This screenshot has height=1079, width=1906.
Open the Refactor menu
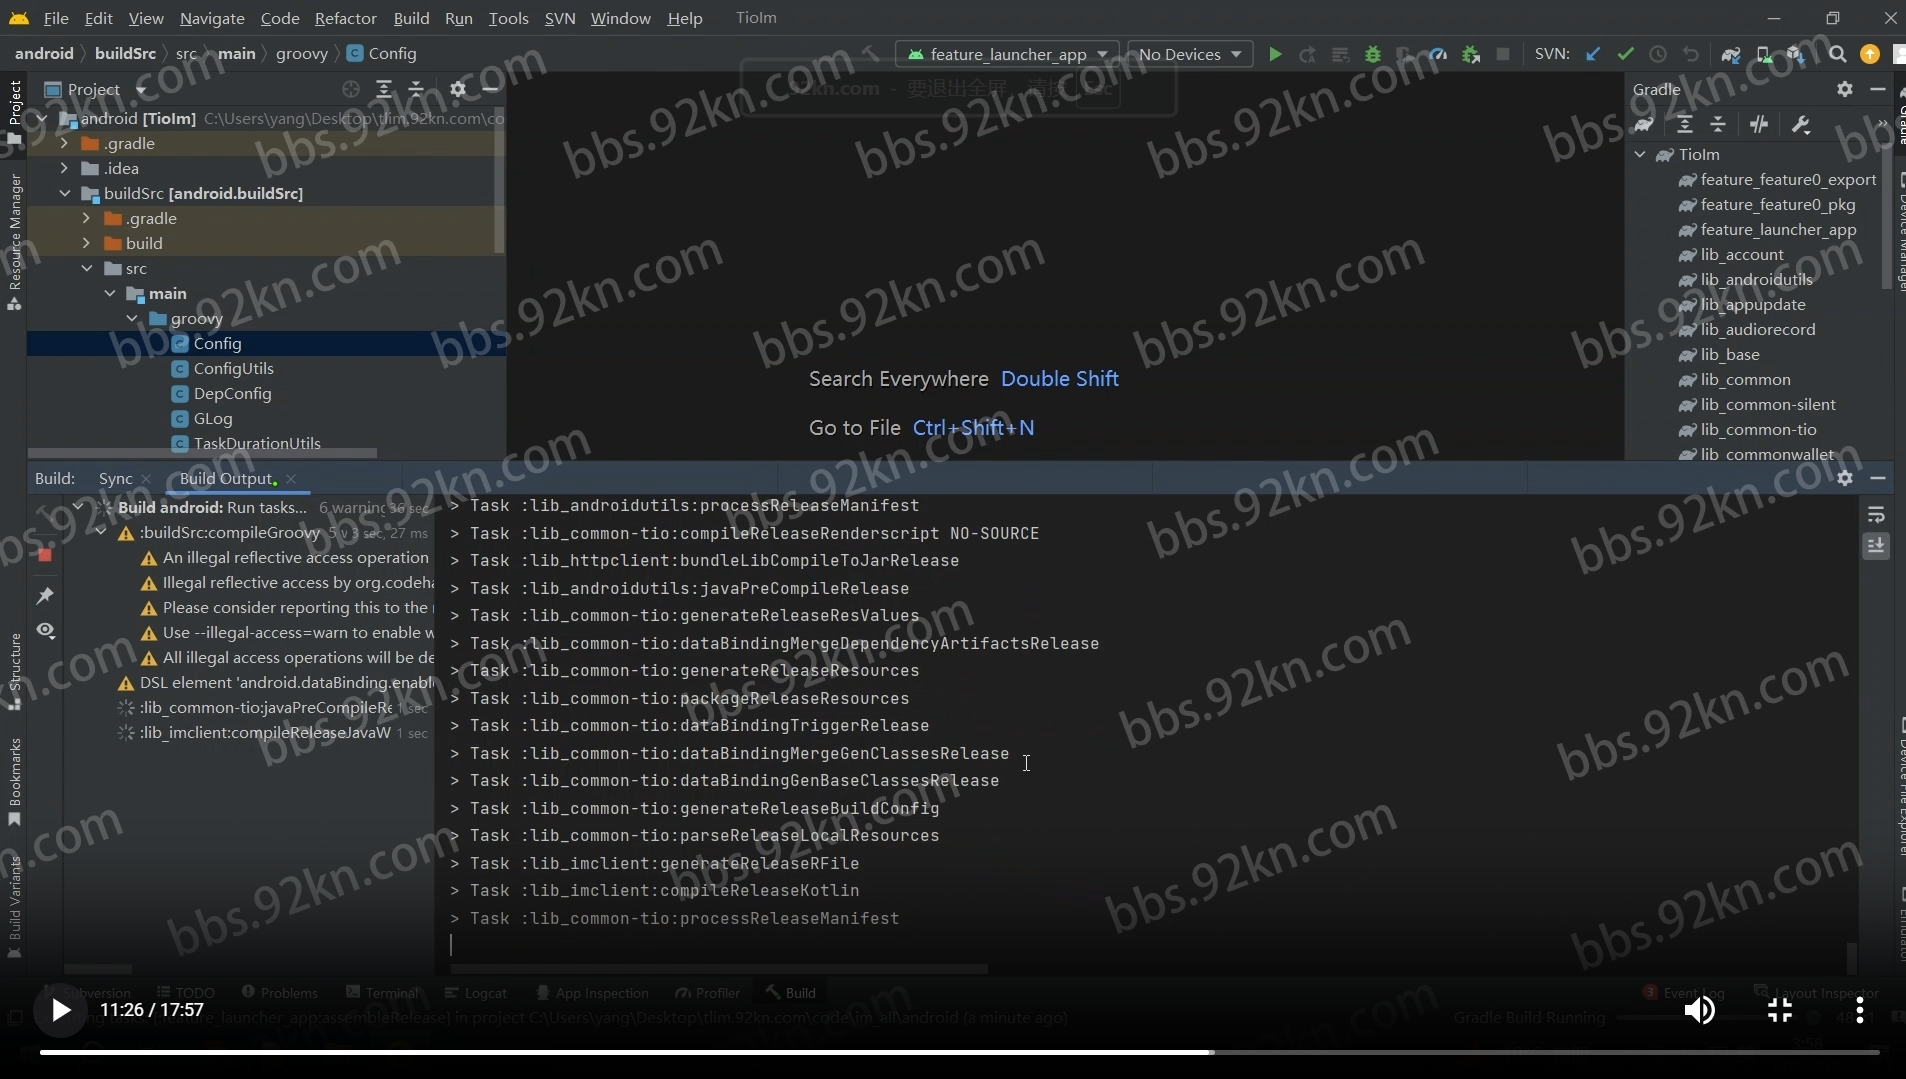coord(345,18)
